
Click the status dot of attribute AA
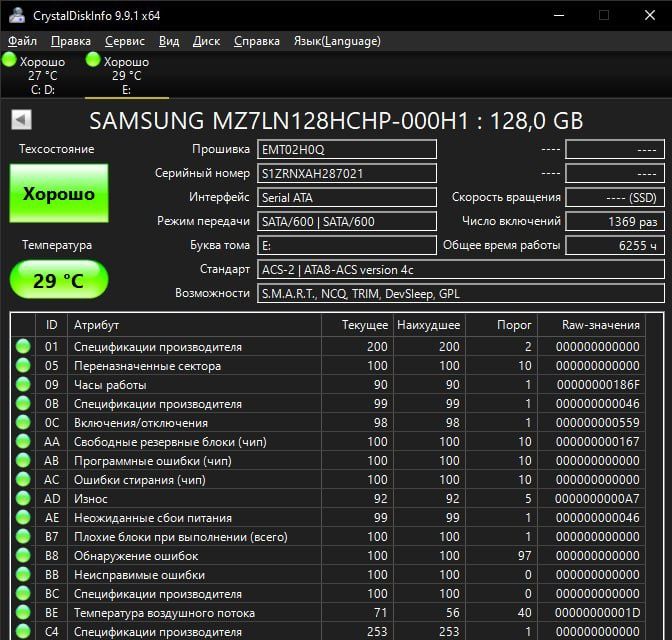coord(23,442)
